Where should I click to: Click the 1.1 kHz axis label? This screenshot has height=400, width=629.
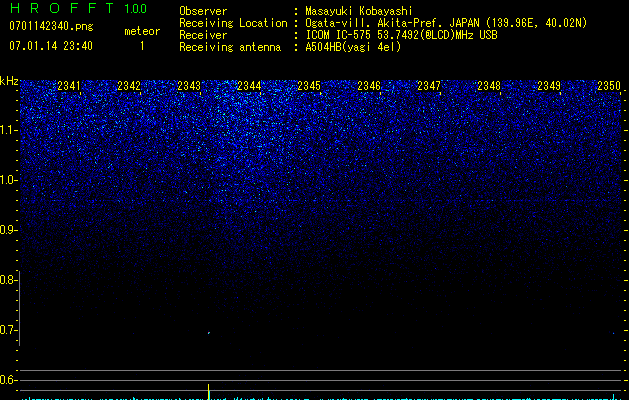(x=8, y=131)
